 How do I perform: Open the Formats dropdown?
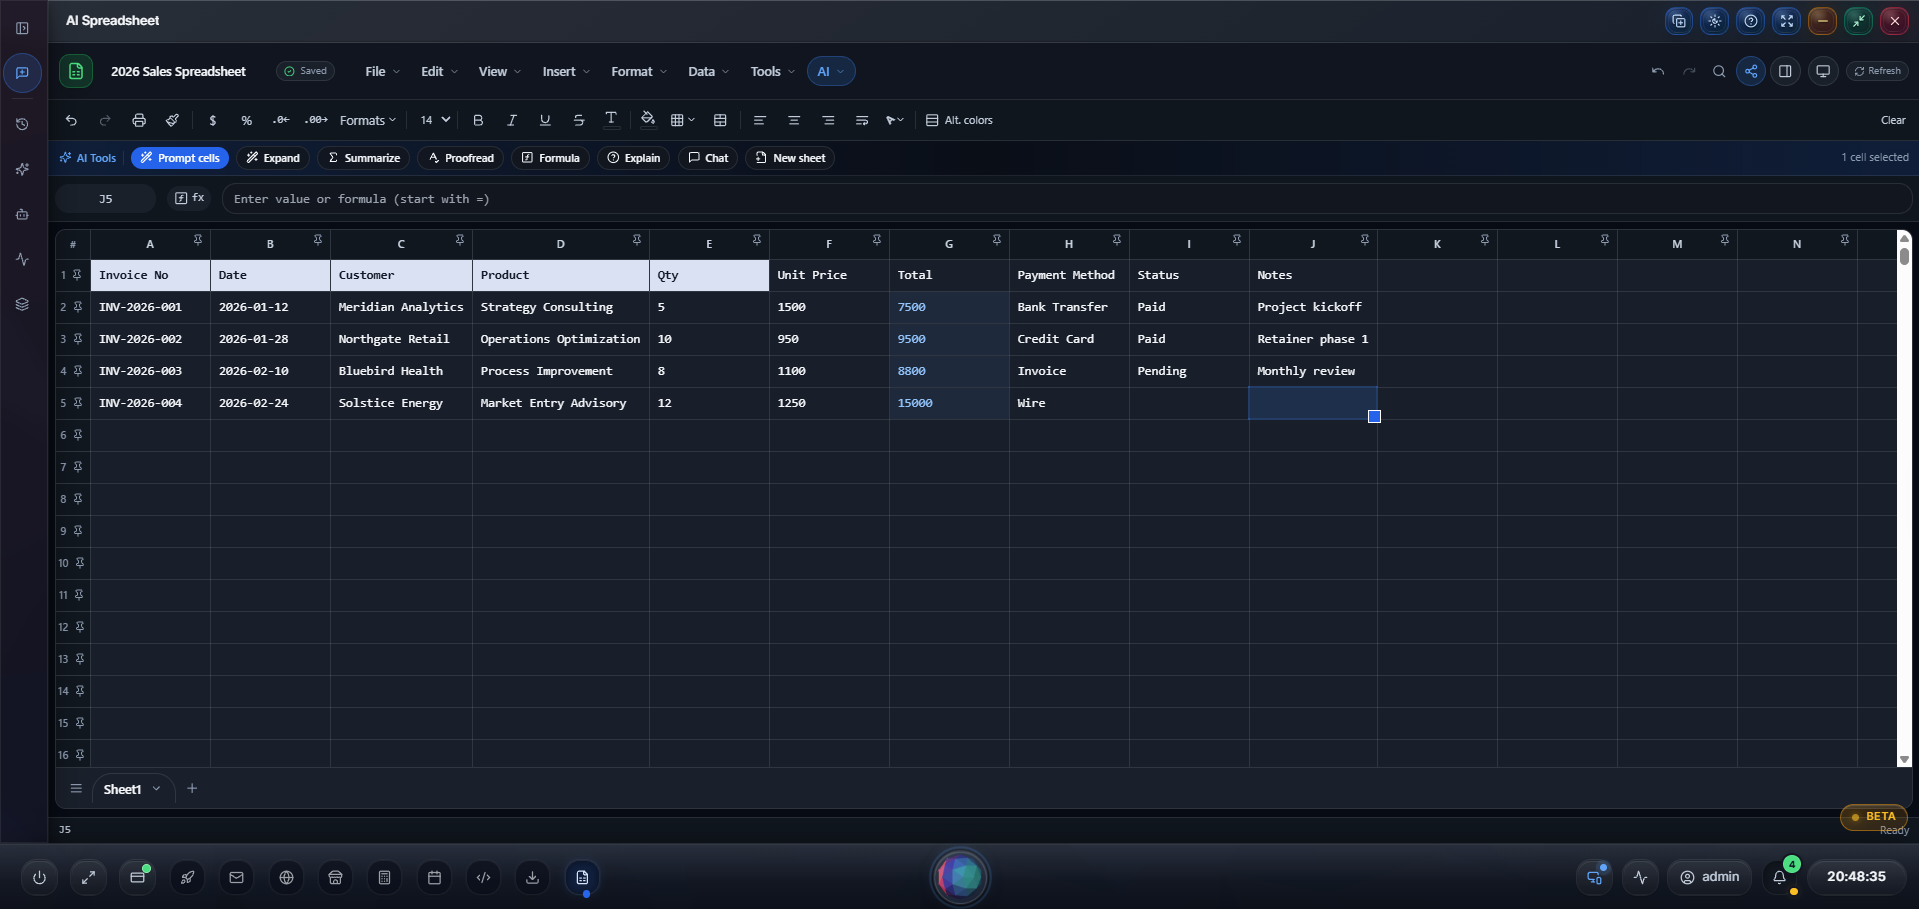coord(368,120)
